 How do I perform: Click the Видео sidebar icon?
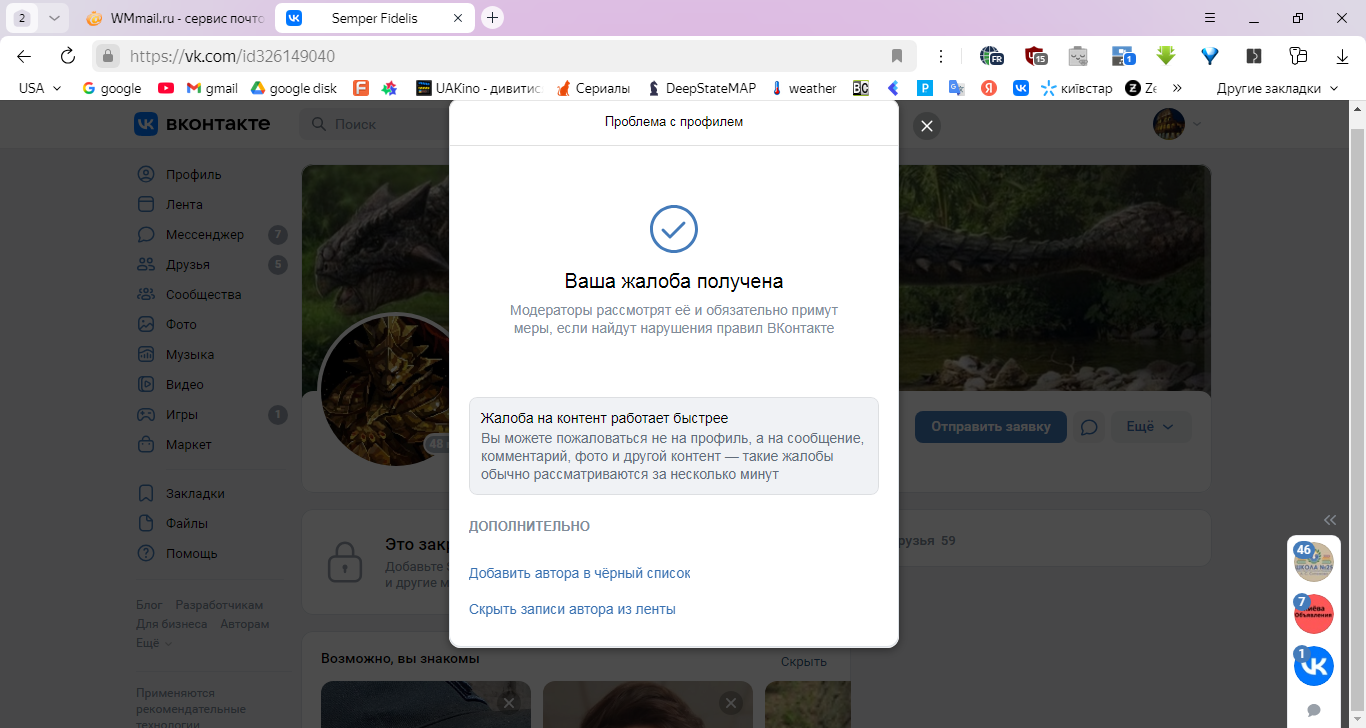(146, 384)
